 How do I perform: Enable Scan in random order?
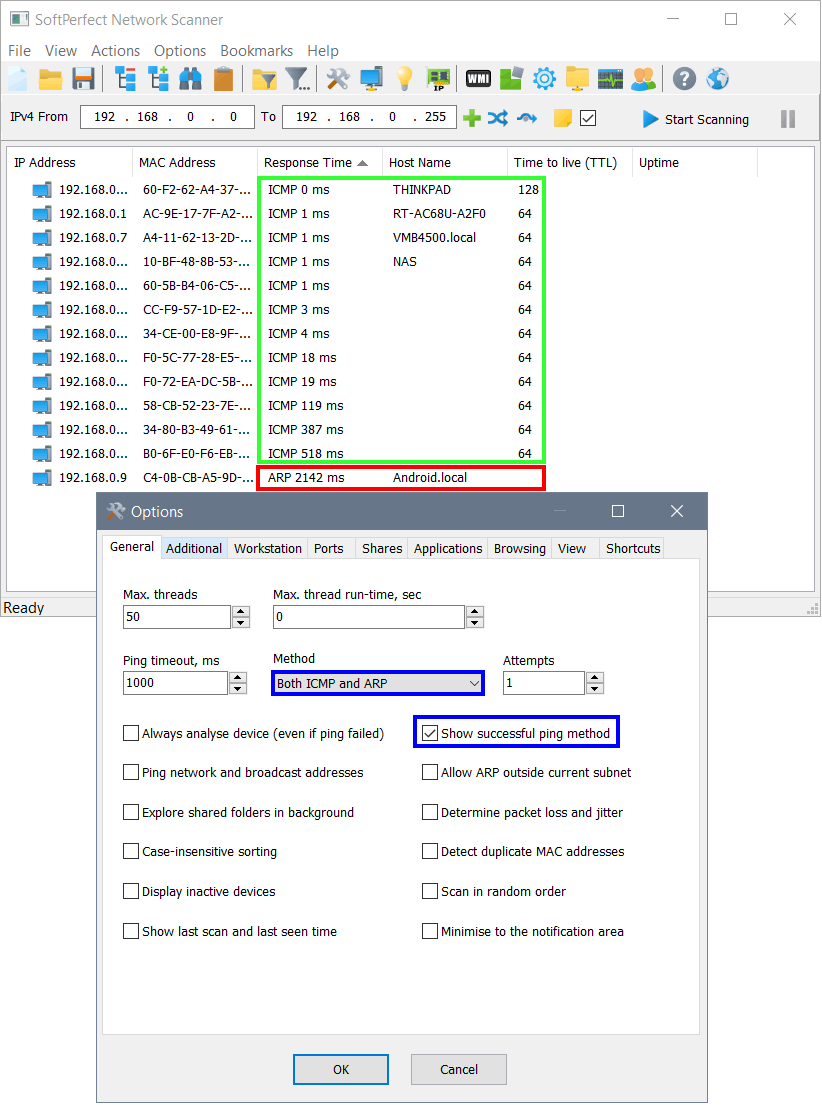(429, 891)
